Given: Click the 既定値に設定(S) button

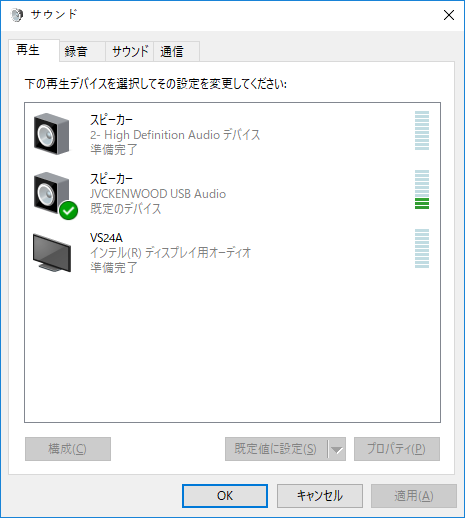Looking at the screenshot, I should tap(276, 449).
